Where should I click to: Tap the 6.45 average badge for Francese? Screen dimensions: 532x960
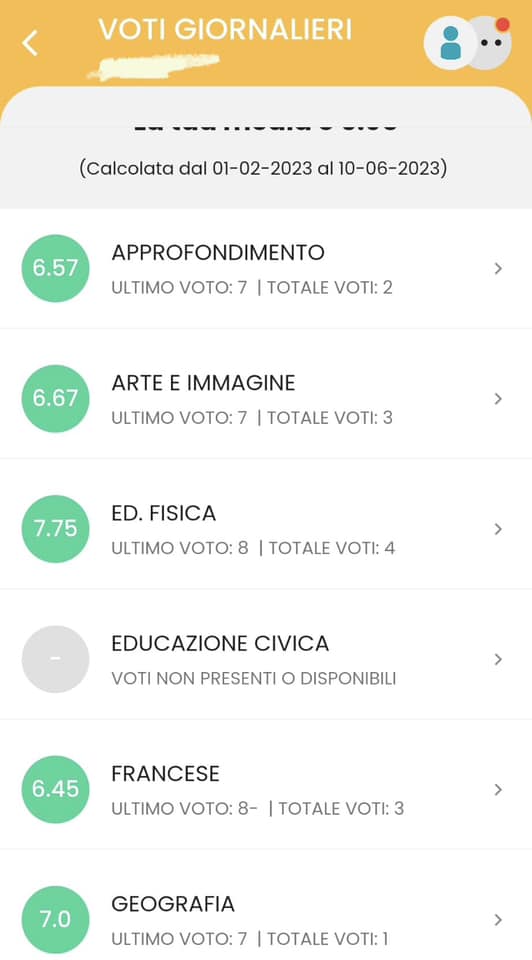55,789
